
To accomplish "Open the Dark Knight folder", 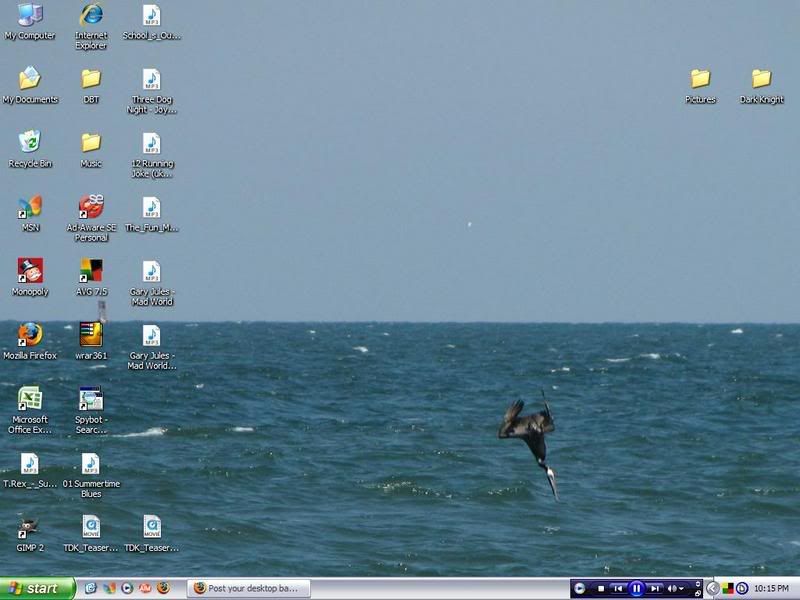I will [761, 79].
